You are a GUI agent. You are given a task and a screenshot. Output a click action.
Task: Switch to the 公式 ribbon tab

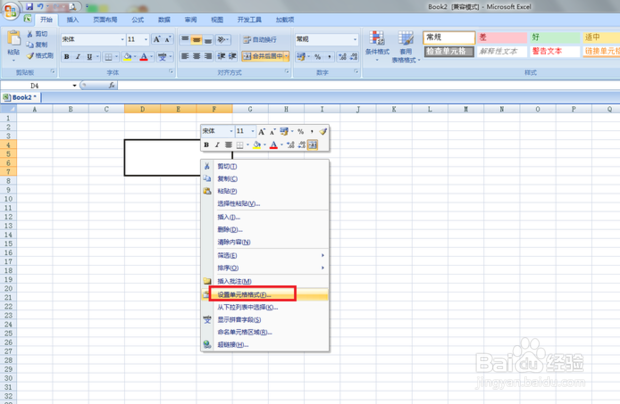click(x=138, y=19)
